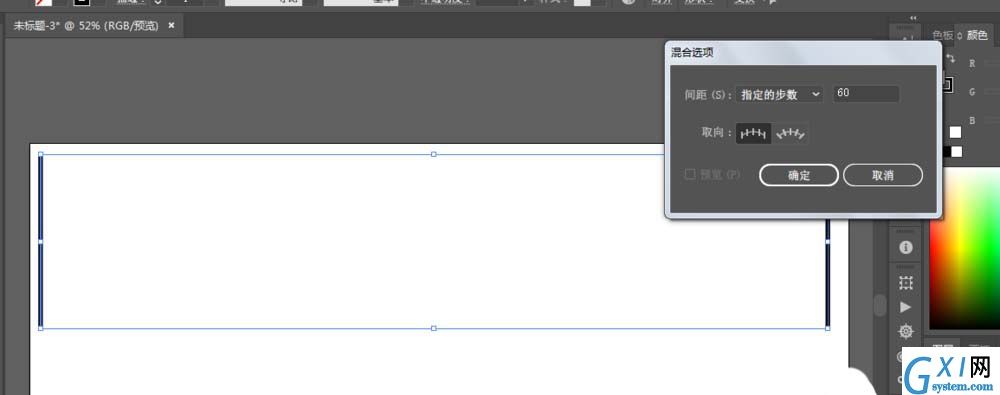Image resolution: width=1000 pixels, height=395 pixels.
Task: Select align-to-path orientation icon
Action: (791, 133)
